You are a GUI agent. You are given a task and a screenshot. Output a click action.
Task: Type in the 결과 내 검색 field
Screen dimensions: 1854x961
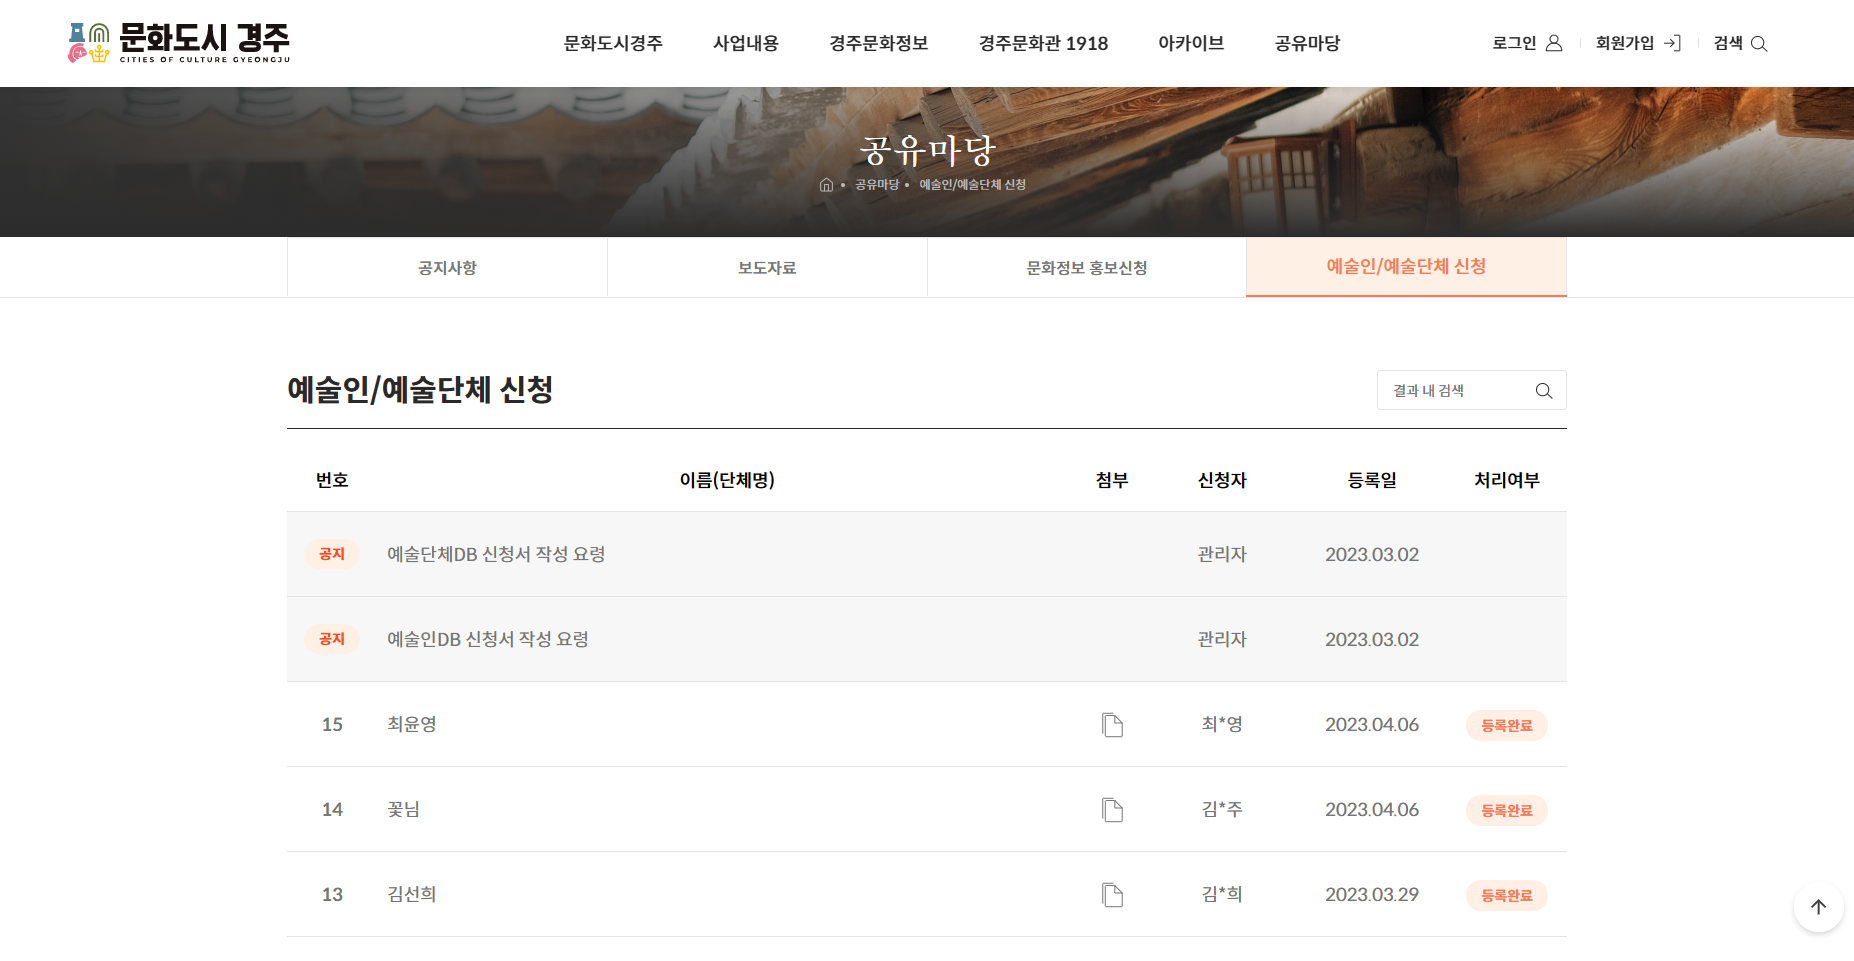pos(1455,391)
